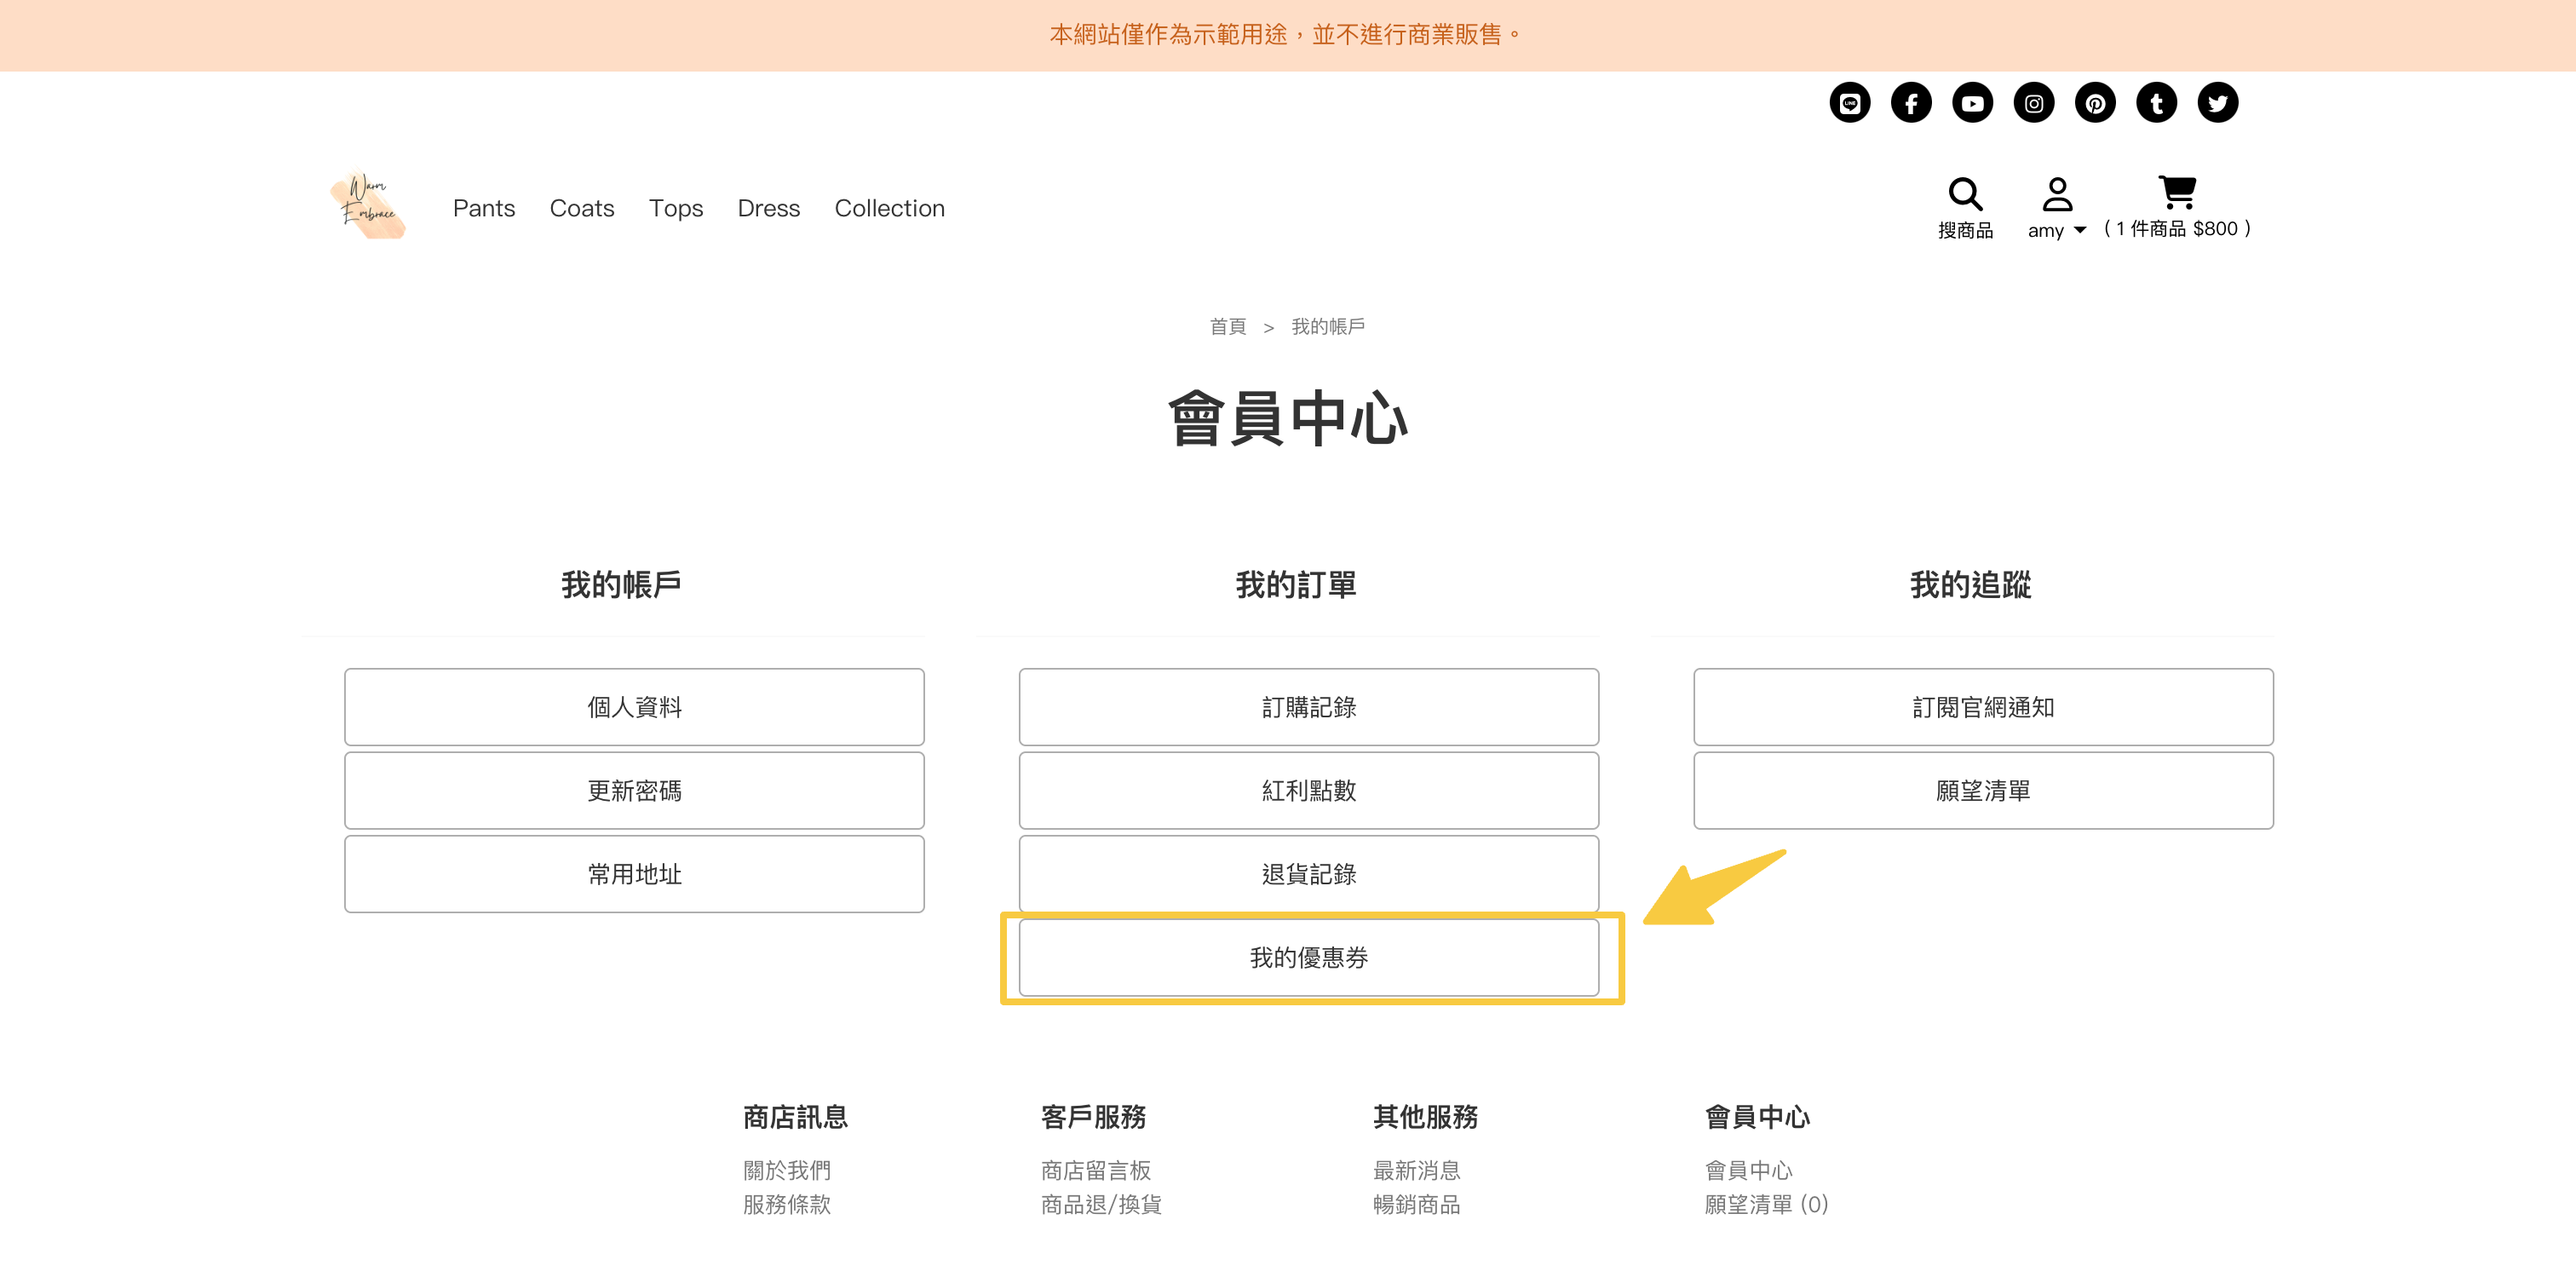
Task: Open the Pinterest social icon
Action: point(2095,103)
